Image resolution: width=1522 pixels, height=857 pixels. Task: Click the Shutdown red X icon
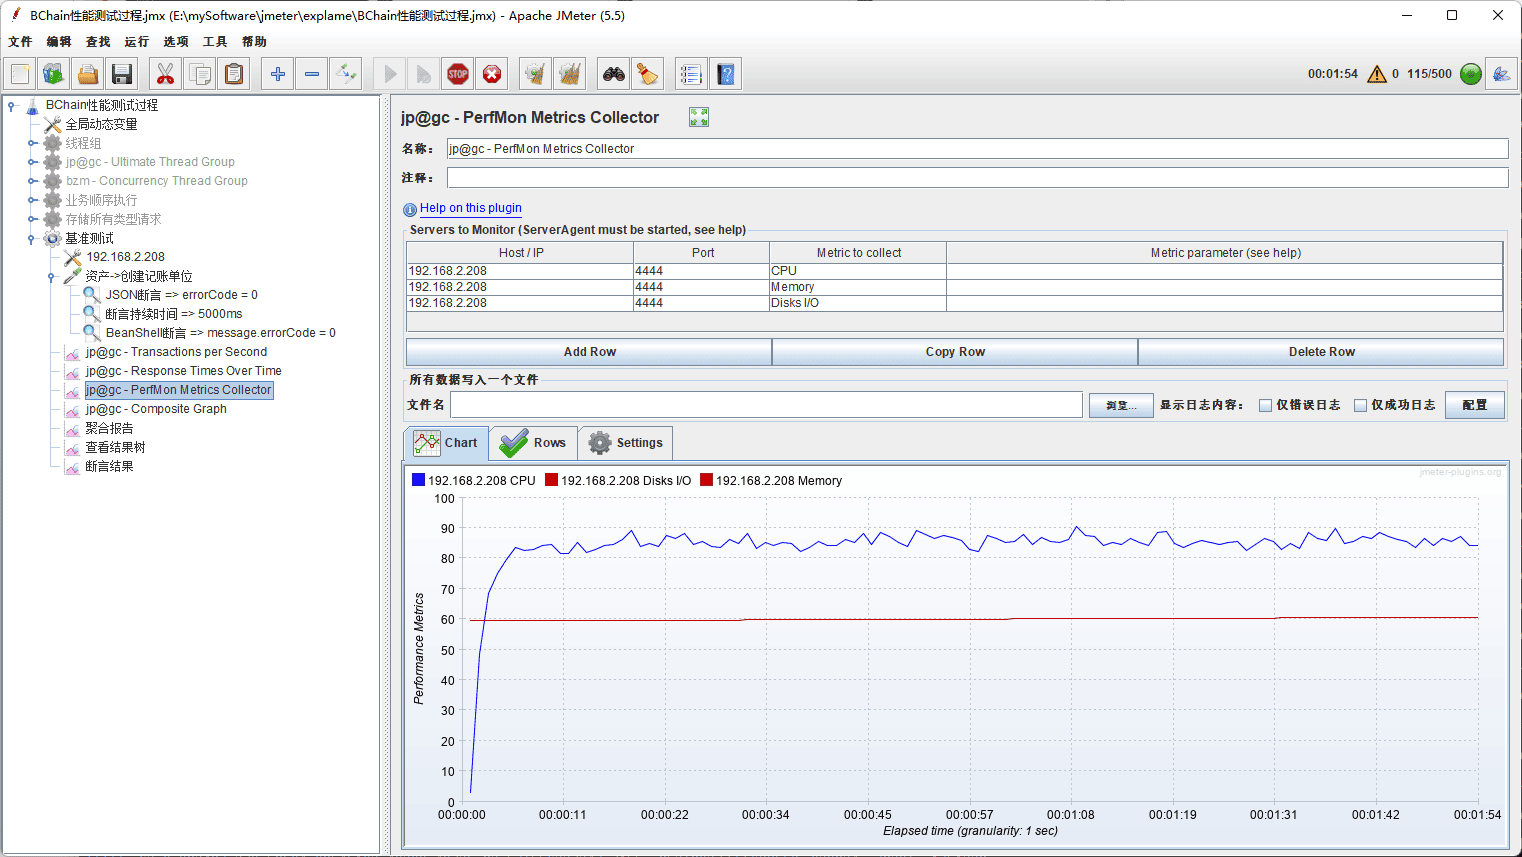pyautogui.click(x=492, y=74)
